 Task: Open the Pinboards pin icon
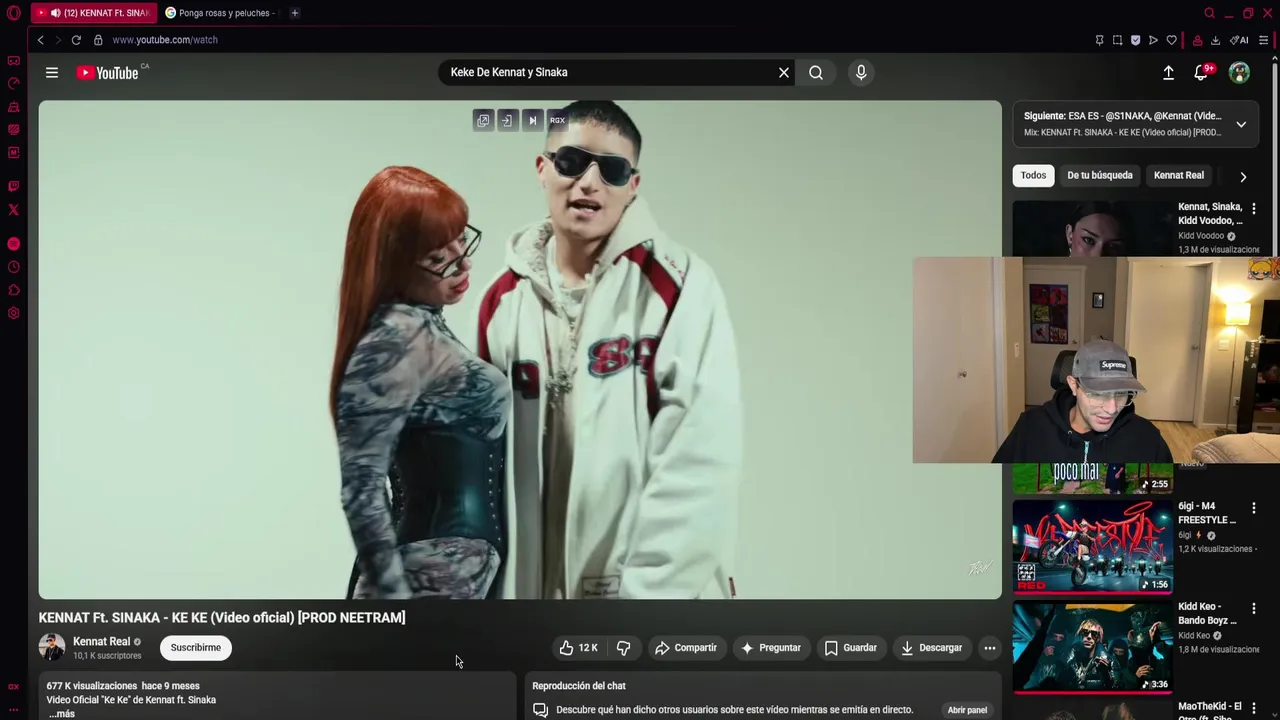(1099, 40)
